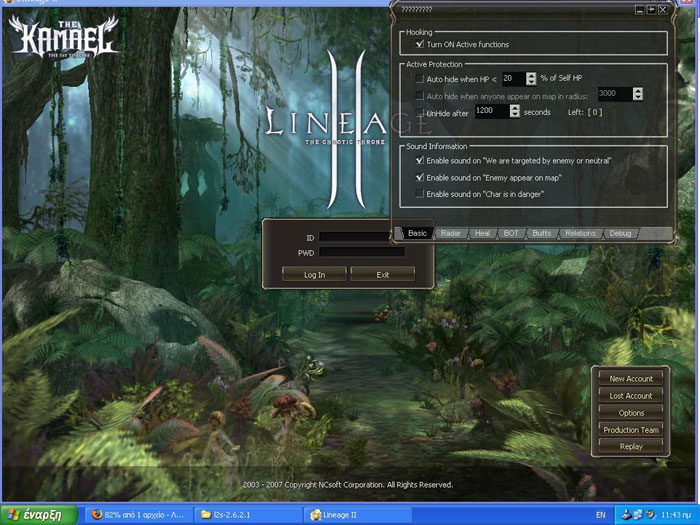700x525 pixels.
Task: Untick sound on Enemy appear on map
Action: coord(419,177)
